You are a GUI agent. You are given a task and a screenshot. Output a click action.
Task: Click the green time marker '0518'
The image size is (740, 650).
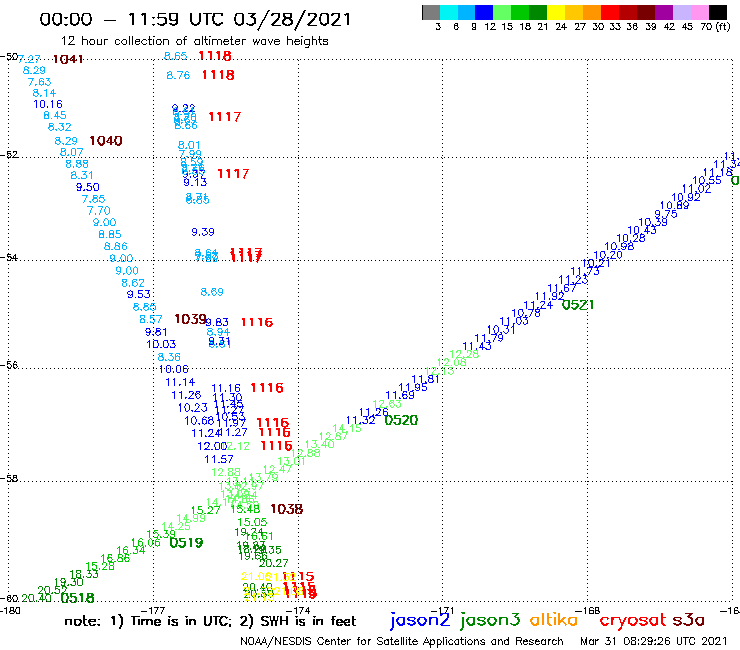[77, 598]
